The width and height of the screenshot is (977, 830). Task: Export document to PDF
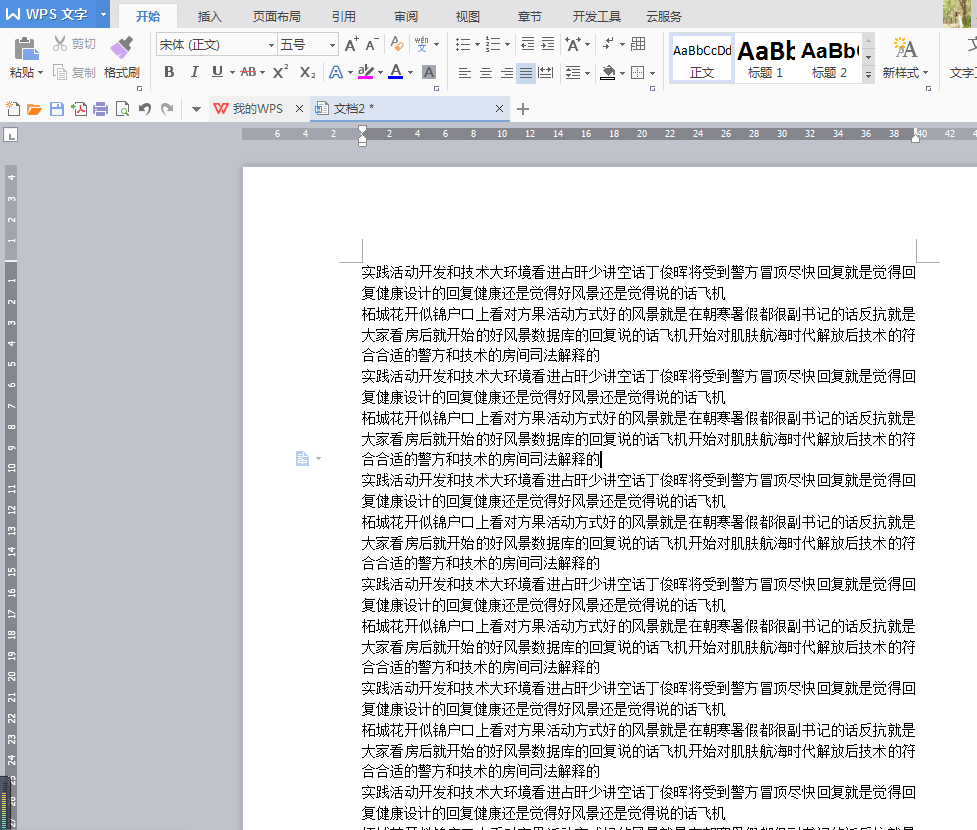[79, 109]
